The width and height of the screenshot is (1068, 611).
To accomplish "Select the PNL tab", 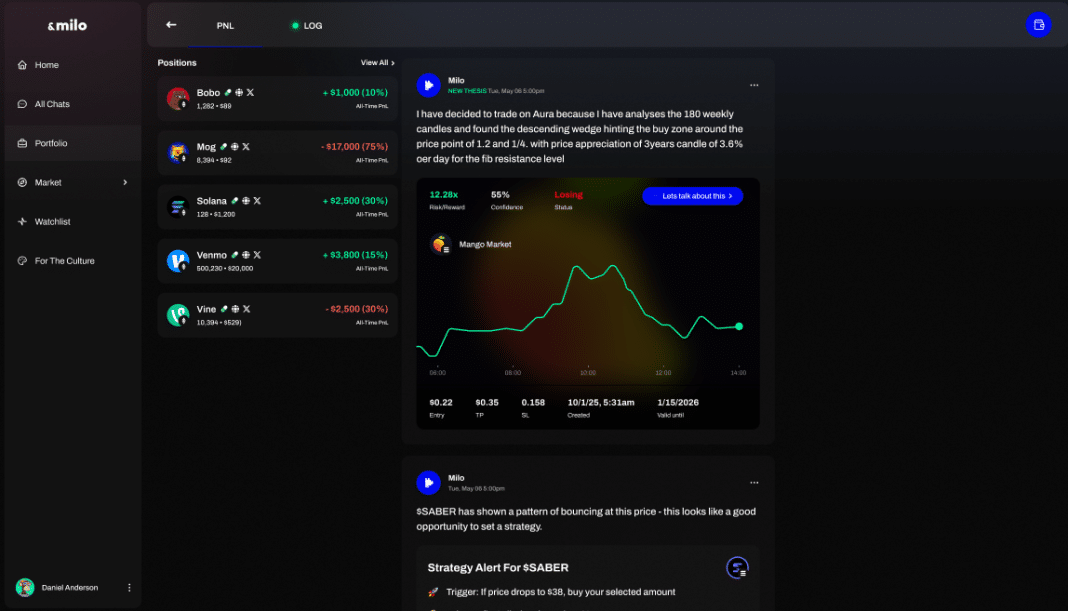I will (x=225, y=26).
